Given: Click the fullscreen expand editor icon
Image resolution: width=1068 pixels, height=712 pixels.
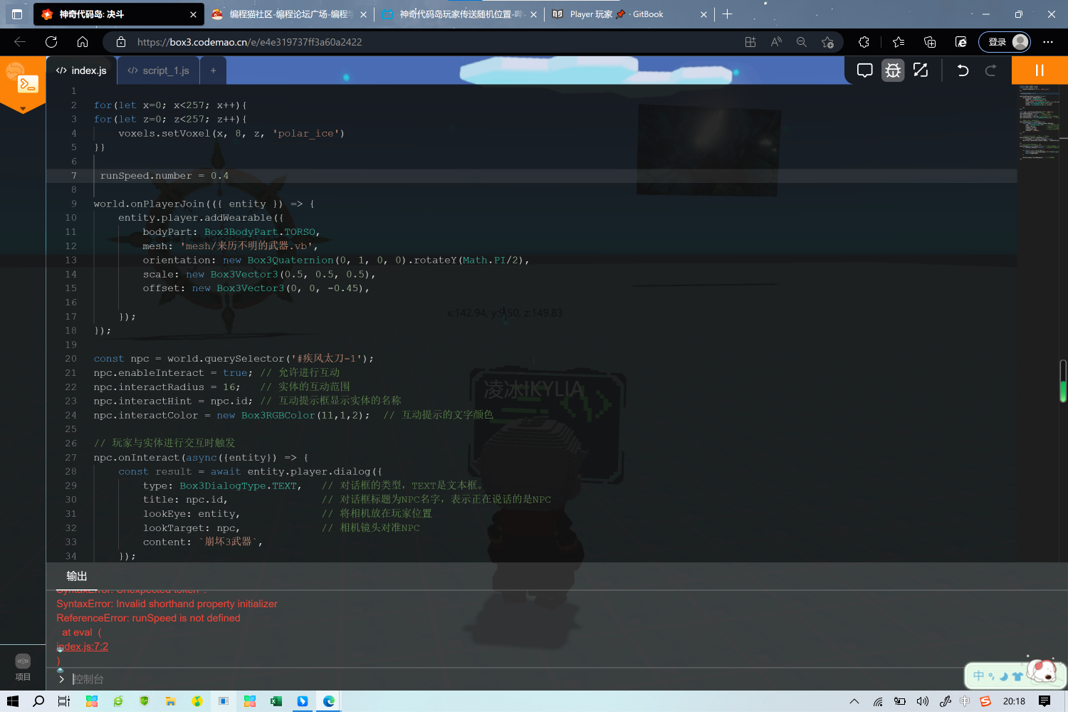Looking at the screenshot, I should coord(920,70).
